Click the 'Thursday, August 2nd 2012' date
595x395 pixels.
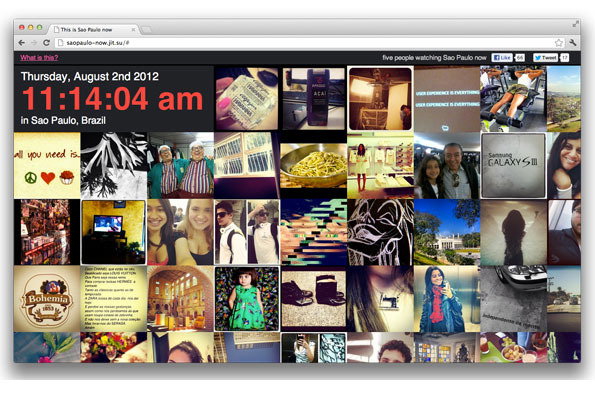pyautogui.click(x=90, y=76)
